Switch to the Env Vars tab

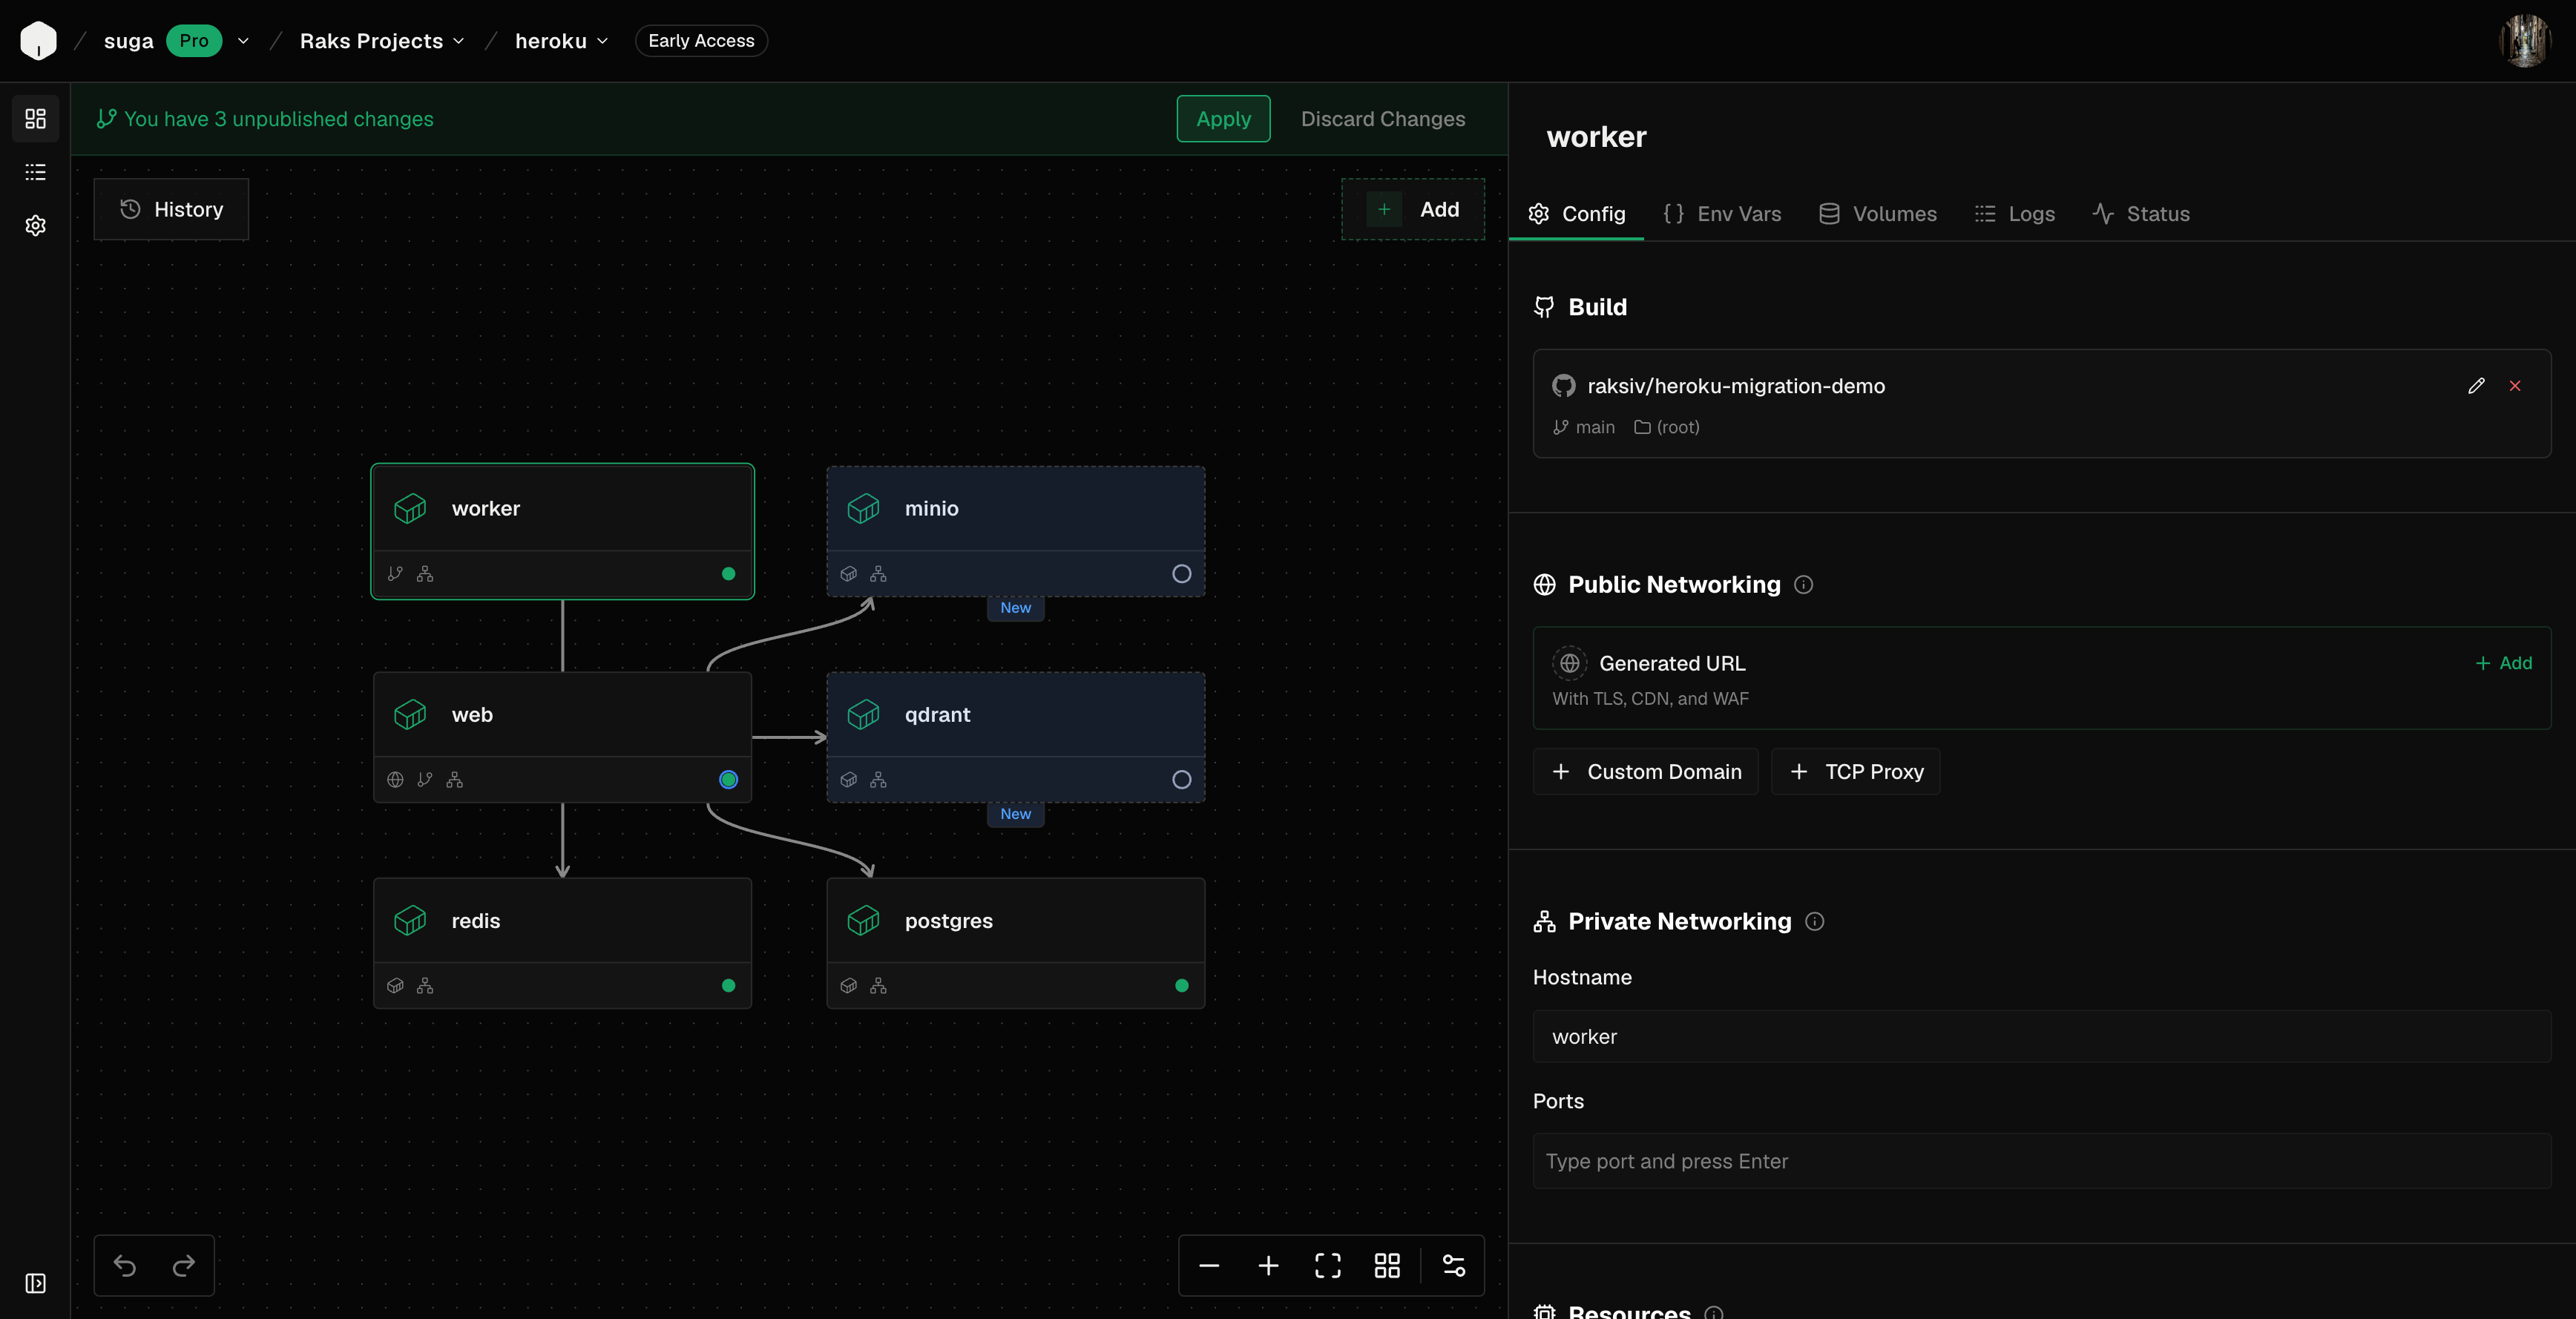point(1721,214)
